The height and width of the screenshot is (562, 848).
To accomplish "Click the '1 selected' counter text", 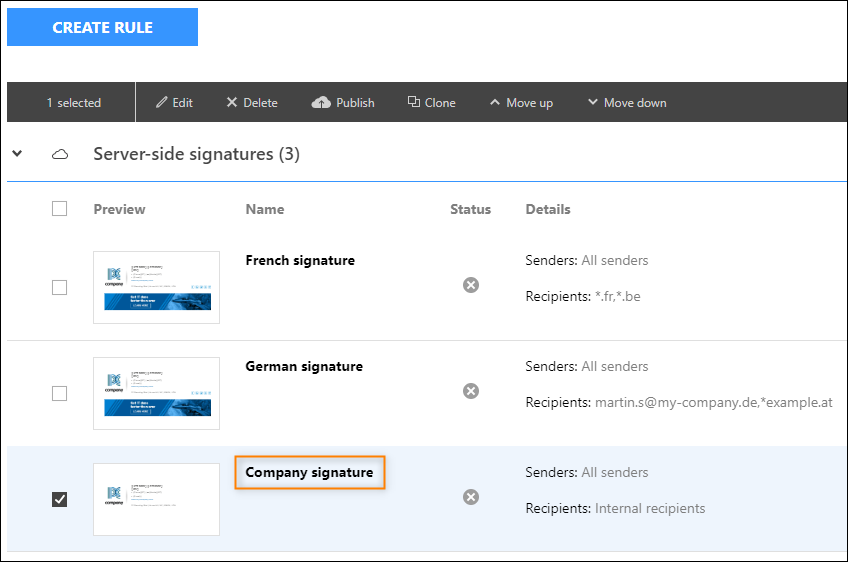I will (x=74, y=103).
